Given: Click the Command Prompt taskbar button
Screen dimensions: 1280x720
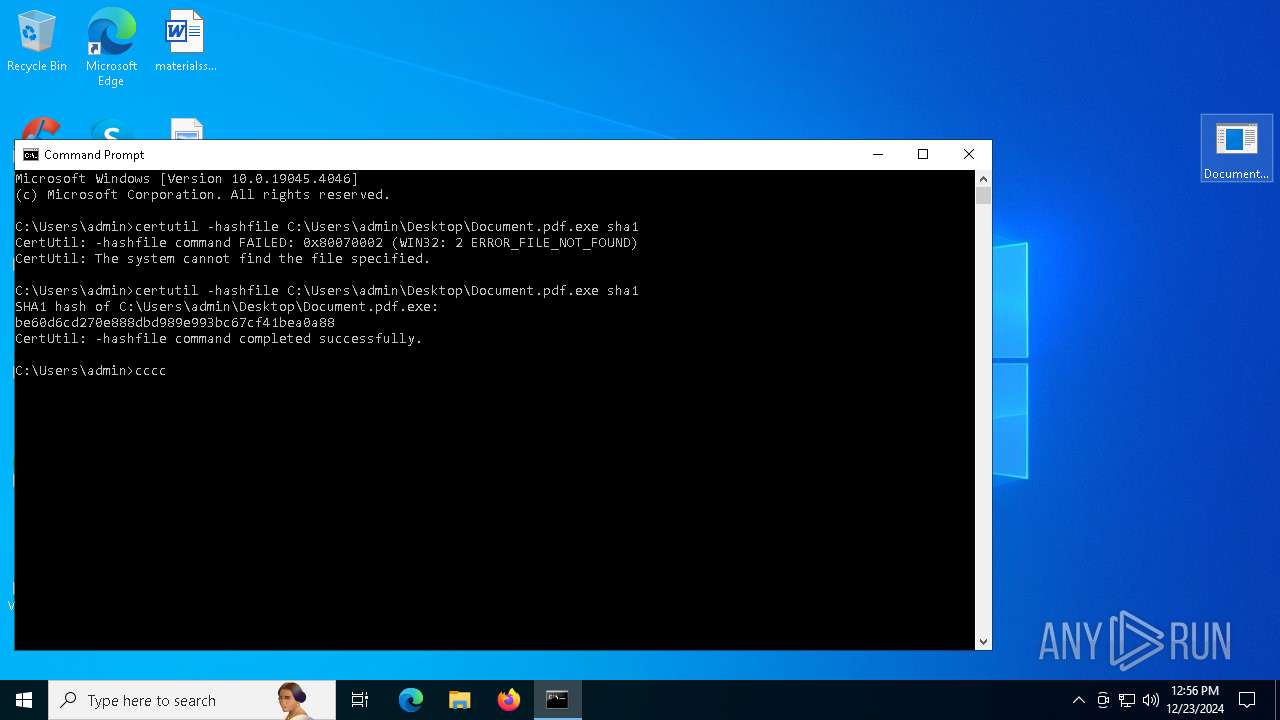Looking at the screenshot, I should point(557,700).
